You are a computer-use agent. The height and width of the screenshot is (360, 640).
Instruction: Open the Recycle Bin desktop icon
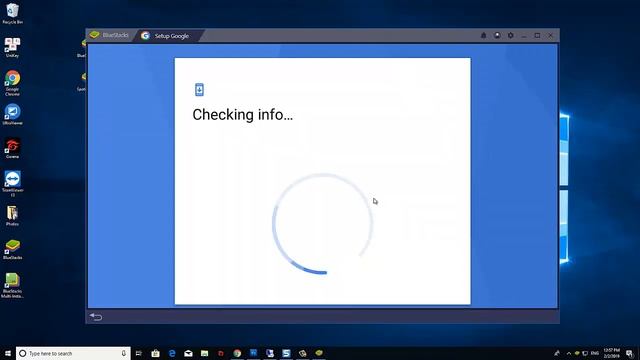coord(12,13)
